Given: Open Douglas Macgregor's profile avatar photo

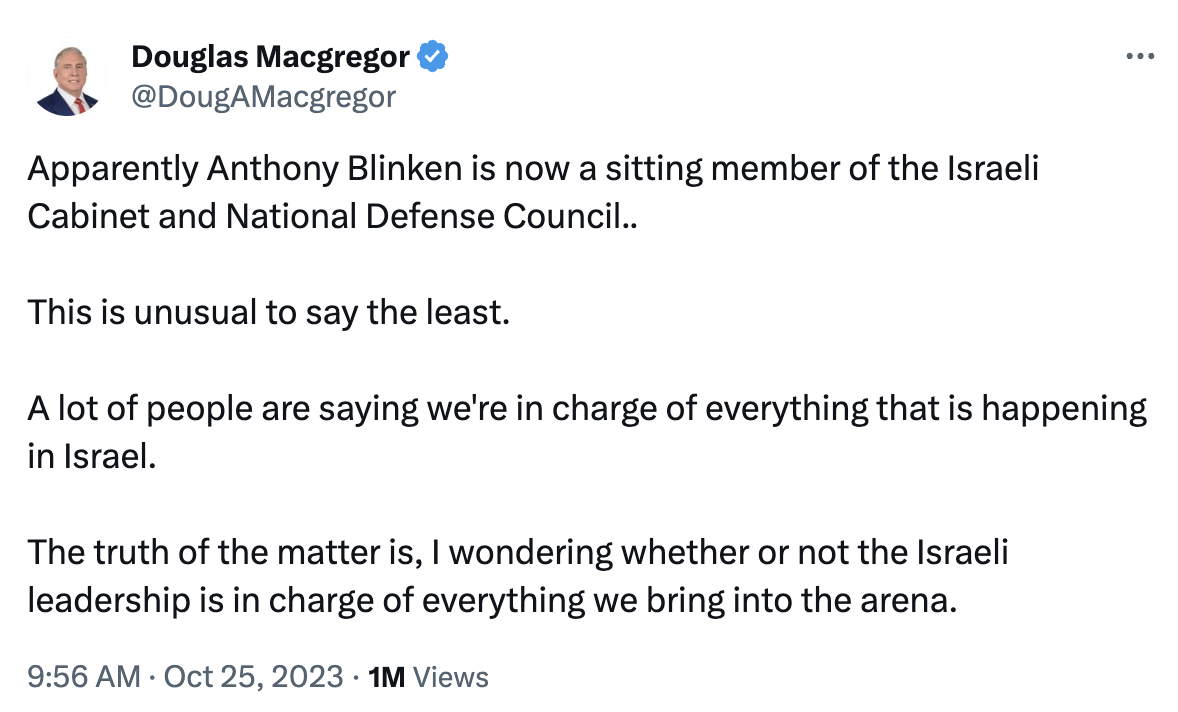Looking at the screenshot, I should 68,80.
